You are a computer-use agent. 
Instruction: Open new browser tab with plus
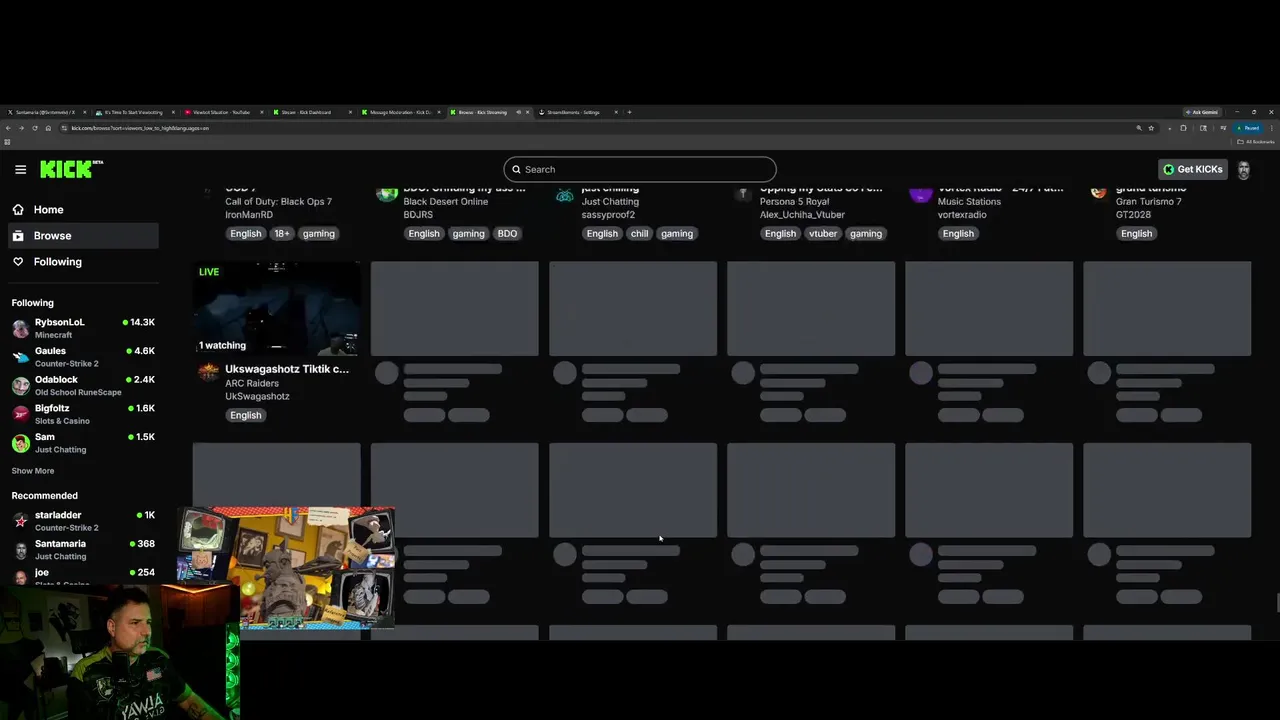(629, 112)
